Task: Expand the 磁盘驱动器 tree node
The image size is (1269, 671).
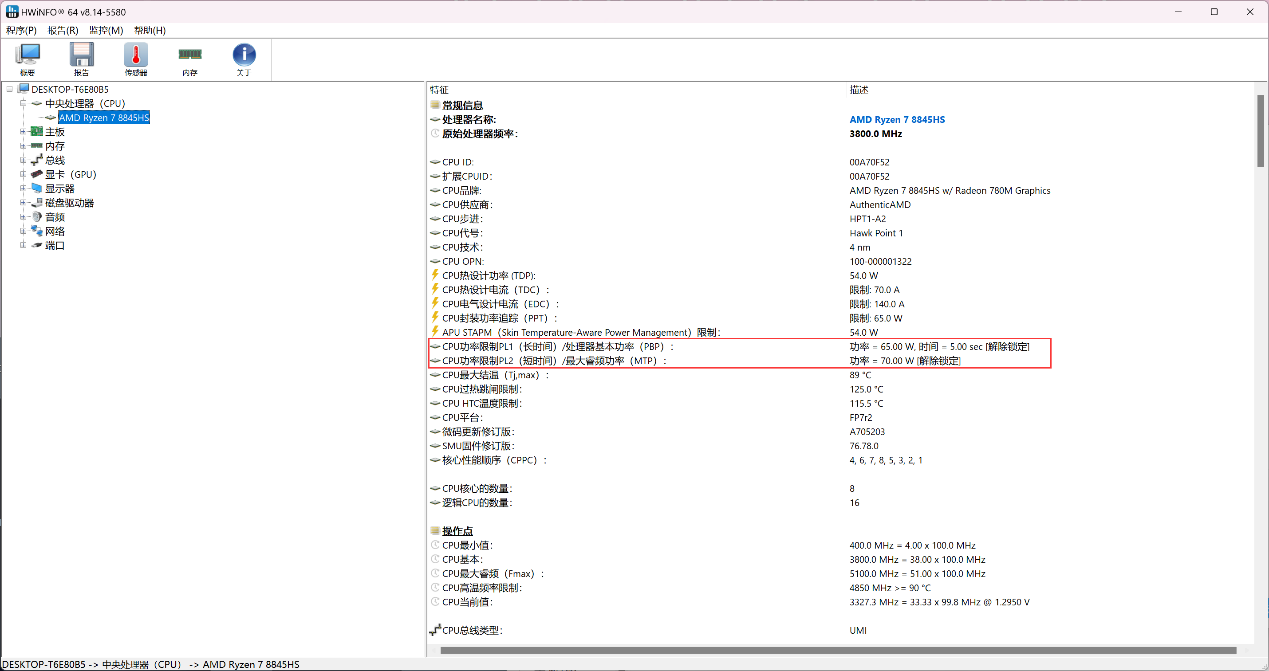Action: (x=22, y=203)
